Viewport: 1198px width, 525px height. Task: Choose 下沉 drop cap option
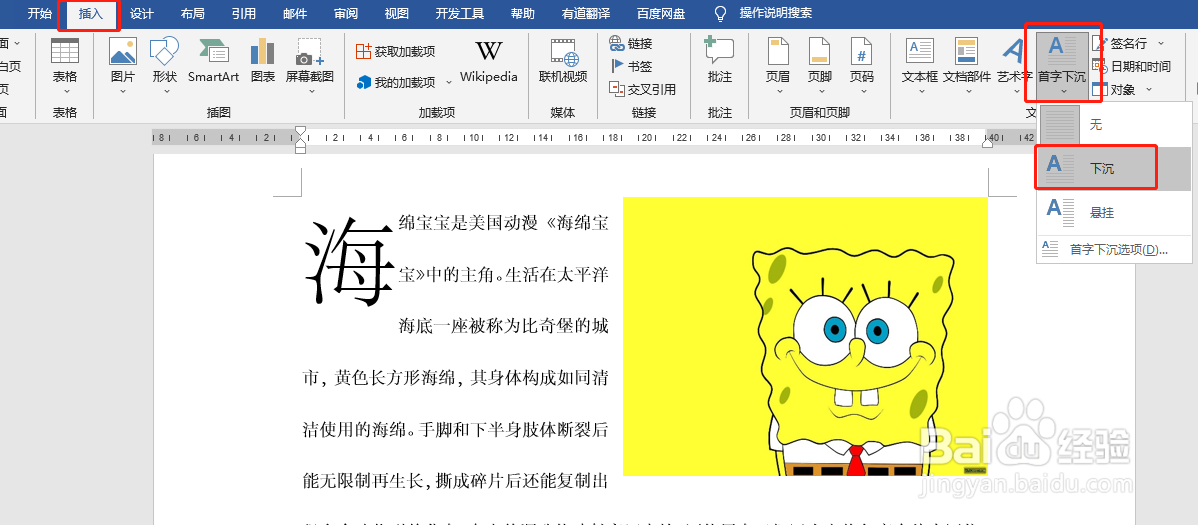pos(1115,169)
